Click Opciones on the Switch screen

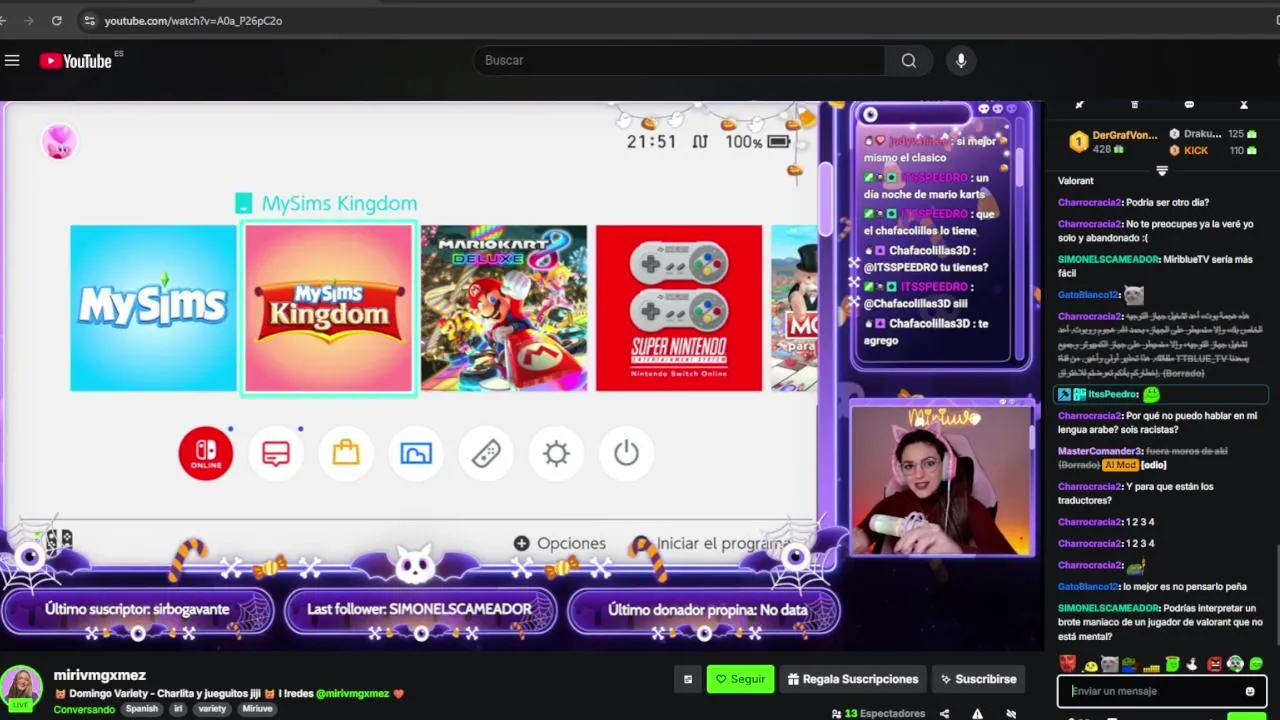(560, 543)
